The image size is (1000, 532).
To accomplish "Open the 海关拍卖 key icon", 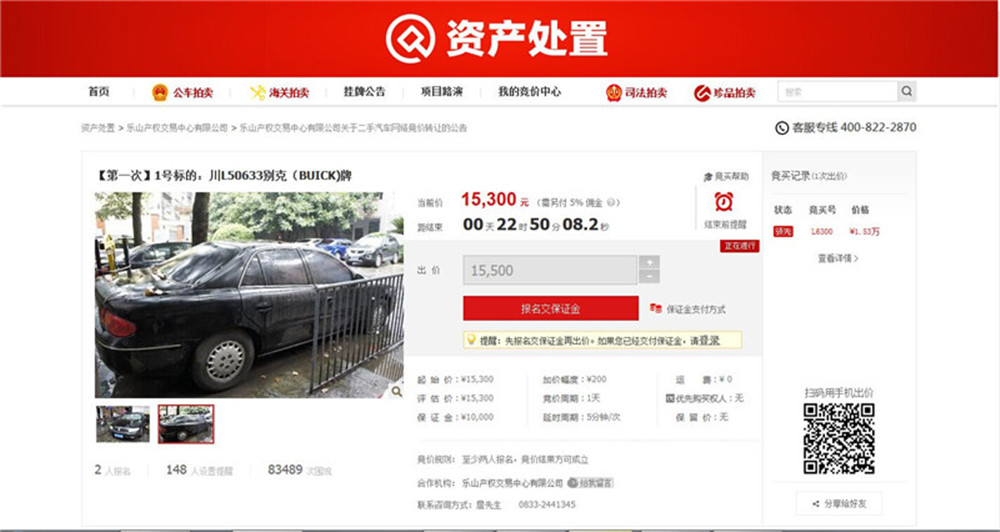I will [x=258, y=92].
